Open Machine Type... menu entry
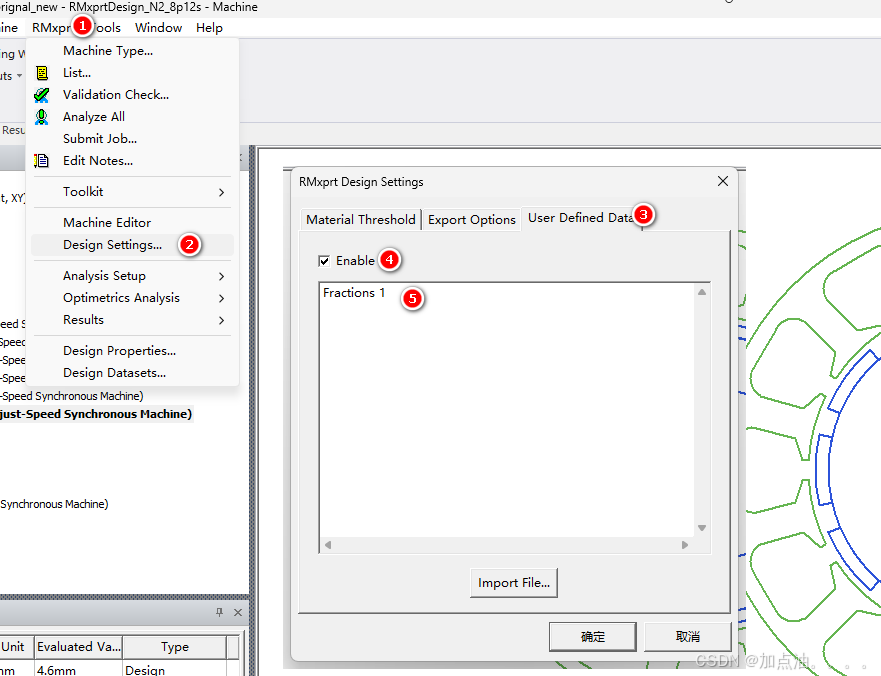 coord(108,51)
